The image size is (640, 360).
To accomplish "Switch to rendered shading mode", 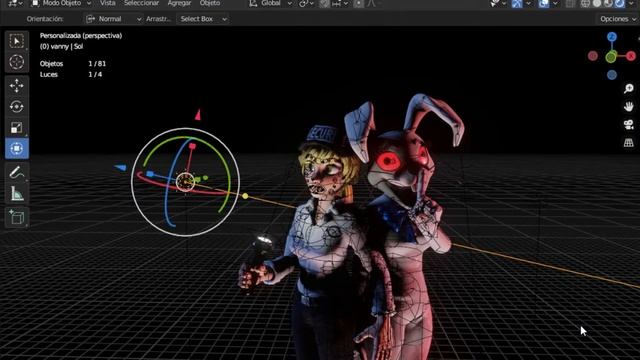I will (620, 3).
